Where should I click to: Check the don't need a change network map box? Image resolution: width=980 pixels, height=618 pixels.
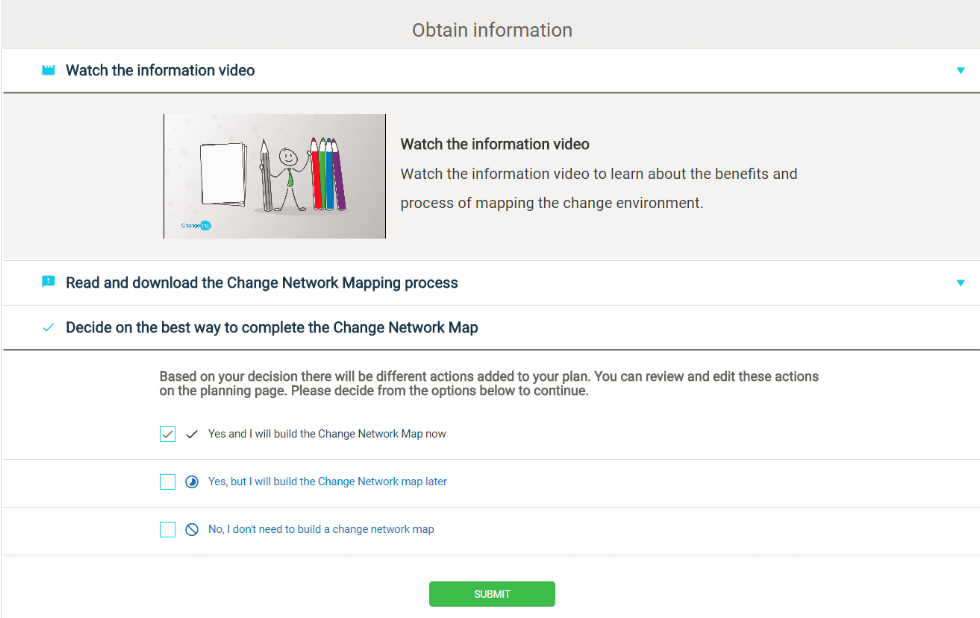click(x=168, y=530)
